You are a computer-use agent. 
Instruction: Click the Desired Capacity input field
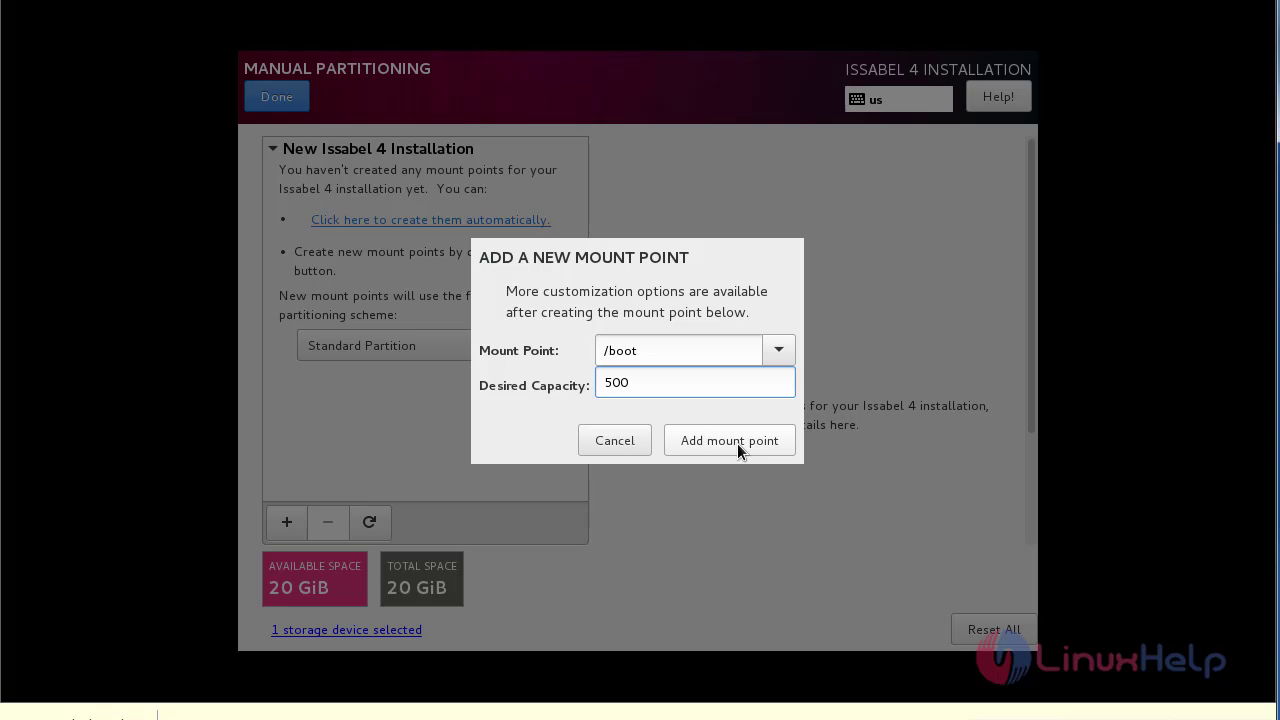695,382
